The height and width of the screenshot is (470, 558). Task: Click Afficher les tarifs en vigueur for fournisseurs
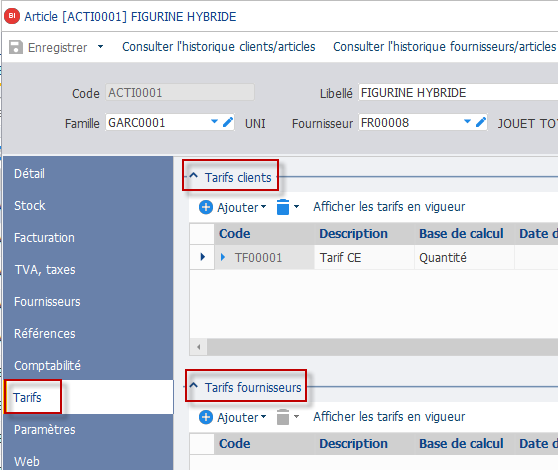(x=389, y=417)
